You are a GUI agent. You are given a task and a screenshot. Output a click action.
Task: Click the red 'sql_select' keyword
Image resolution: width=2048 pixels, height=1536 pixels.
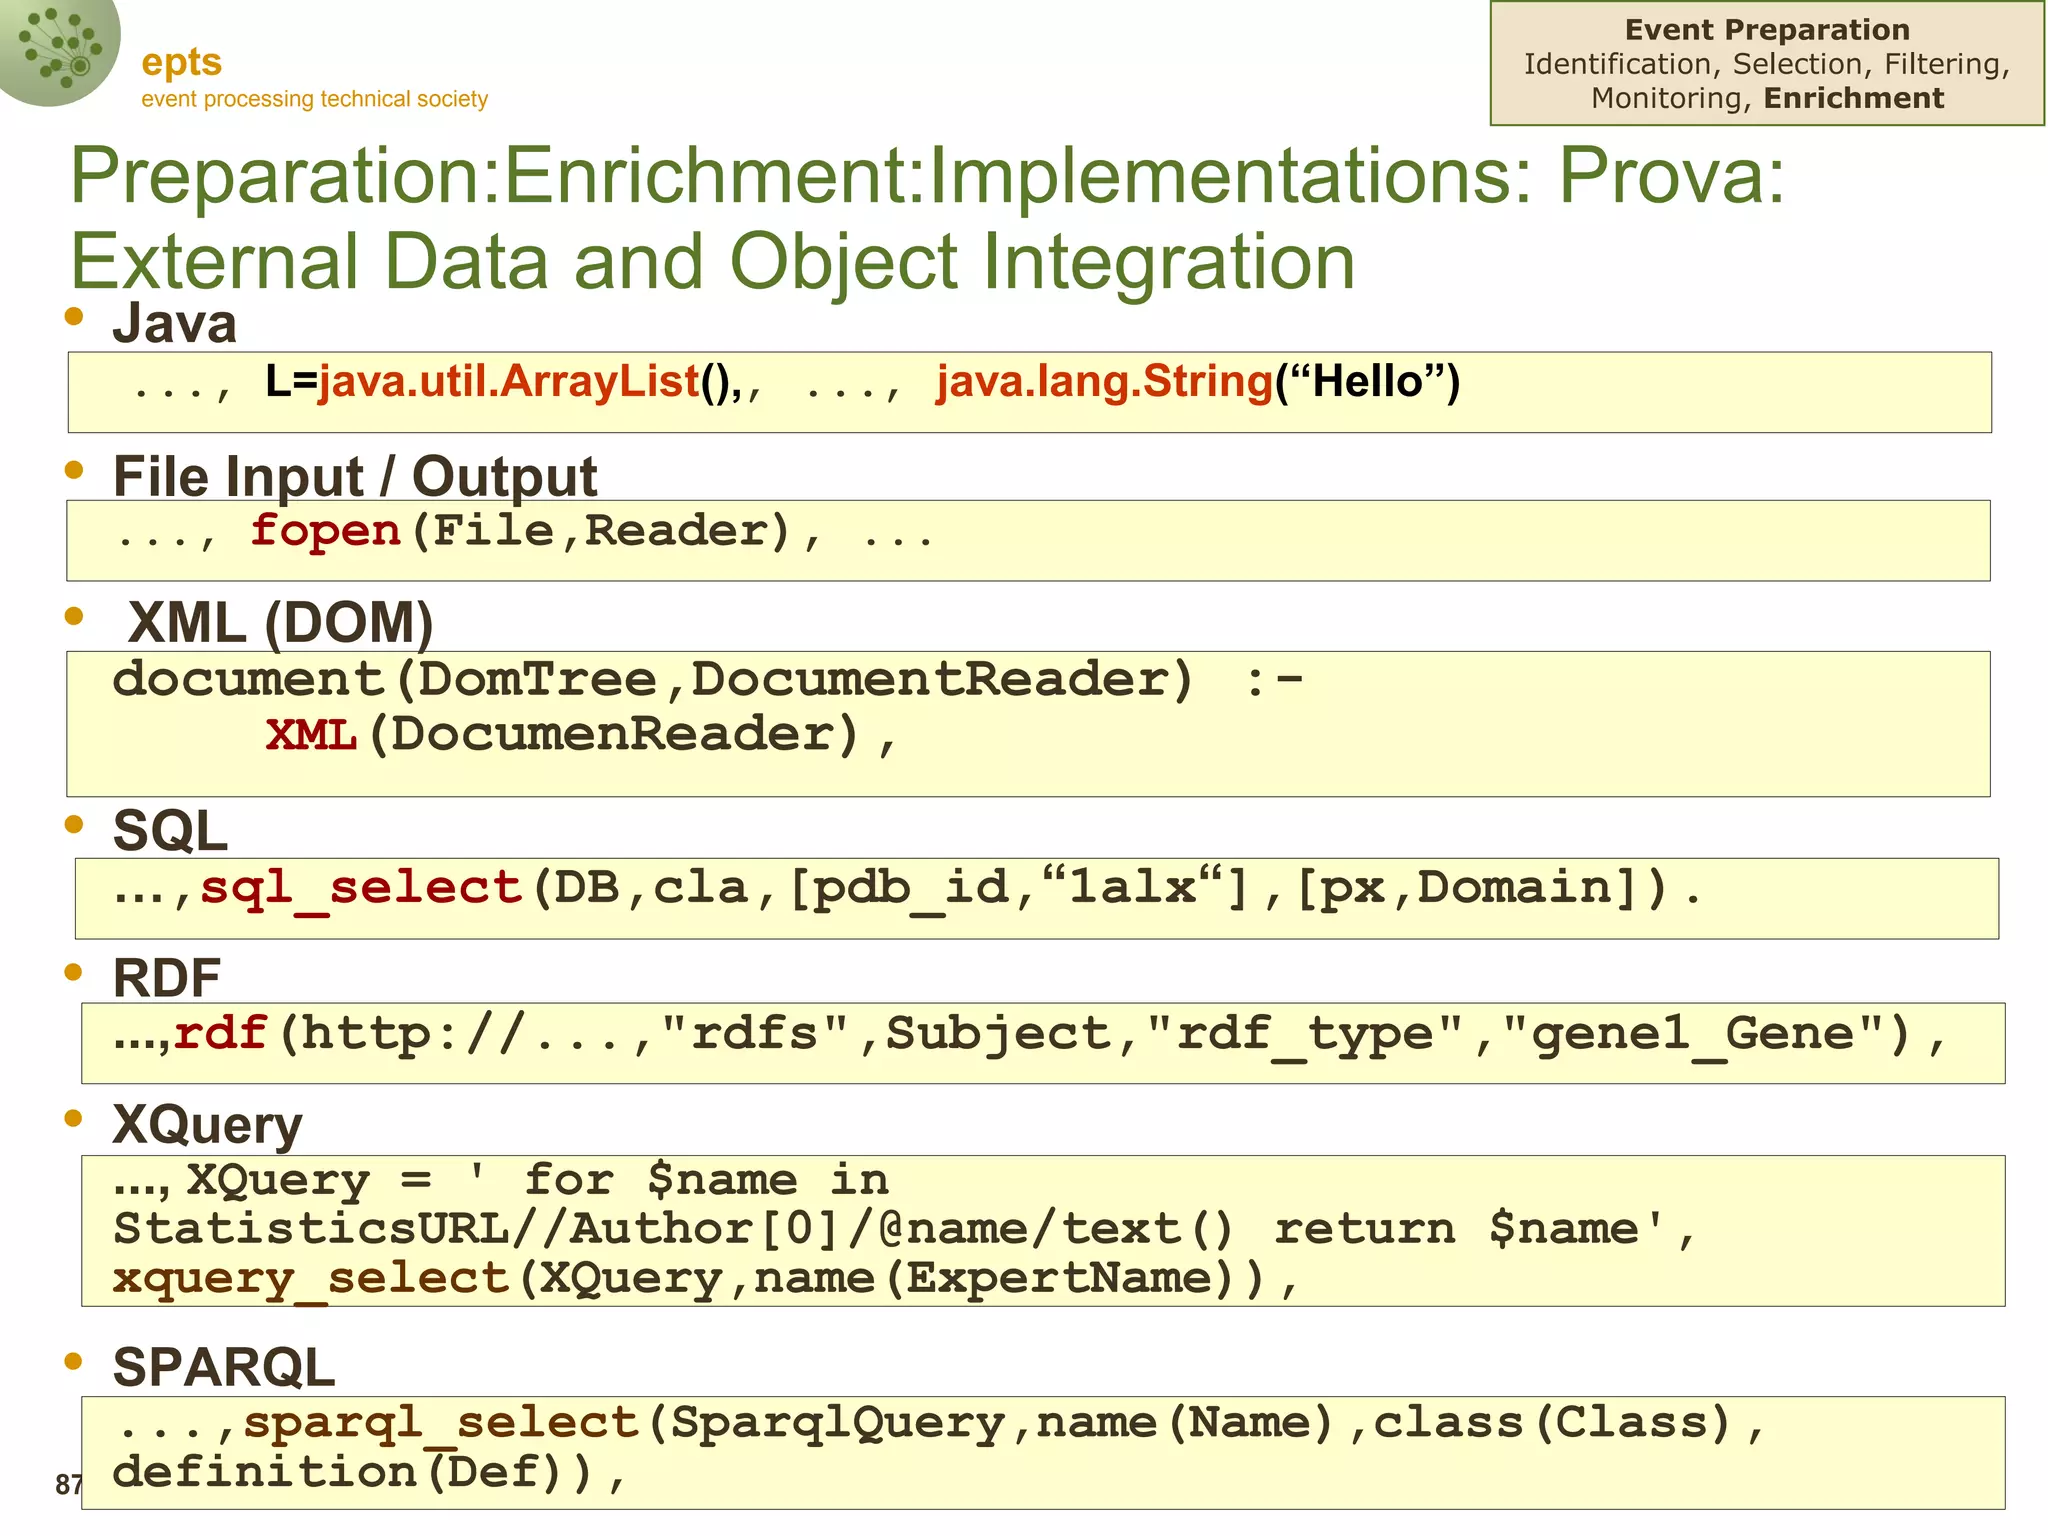361,888
